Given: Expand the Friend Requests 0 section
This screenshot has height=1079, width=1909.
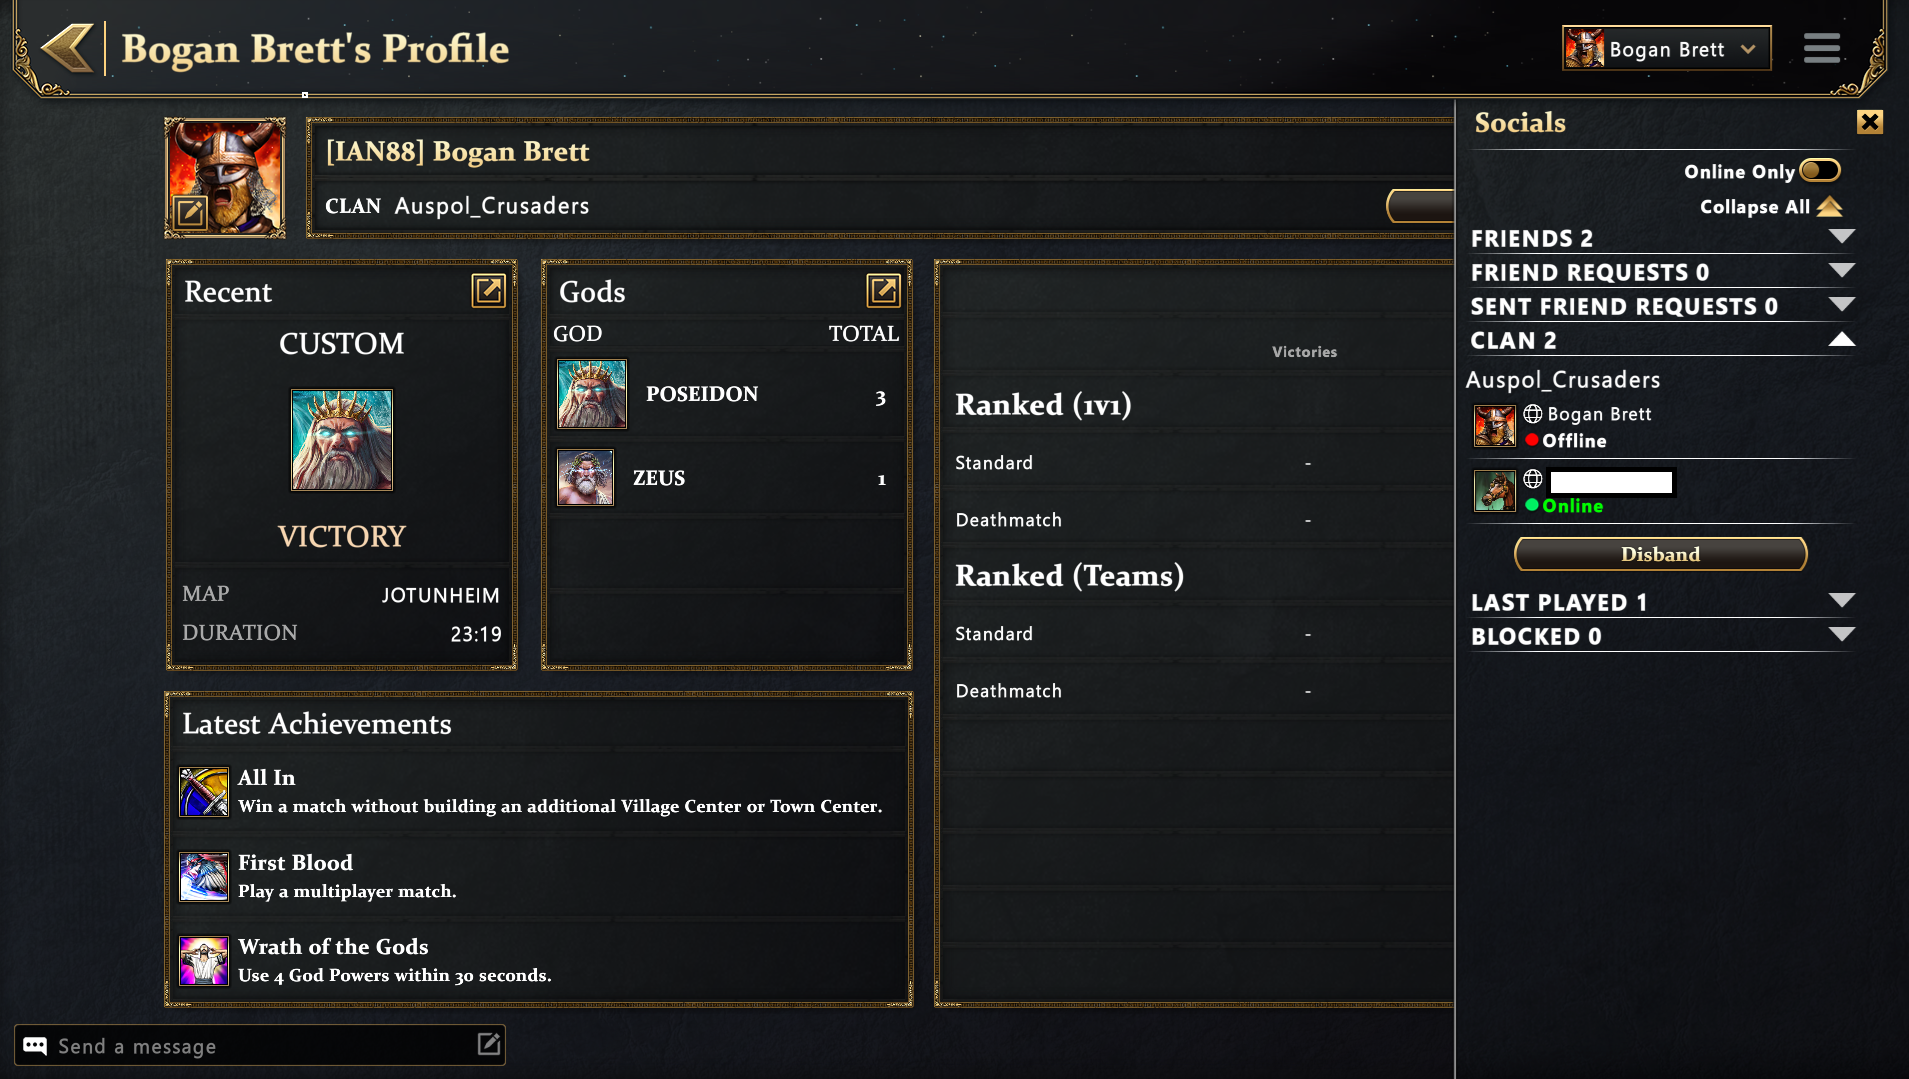Looking at the screenshot, I should (1841, 271).
